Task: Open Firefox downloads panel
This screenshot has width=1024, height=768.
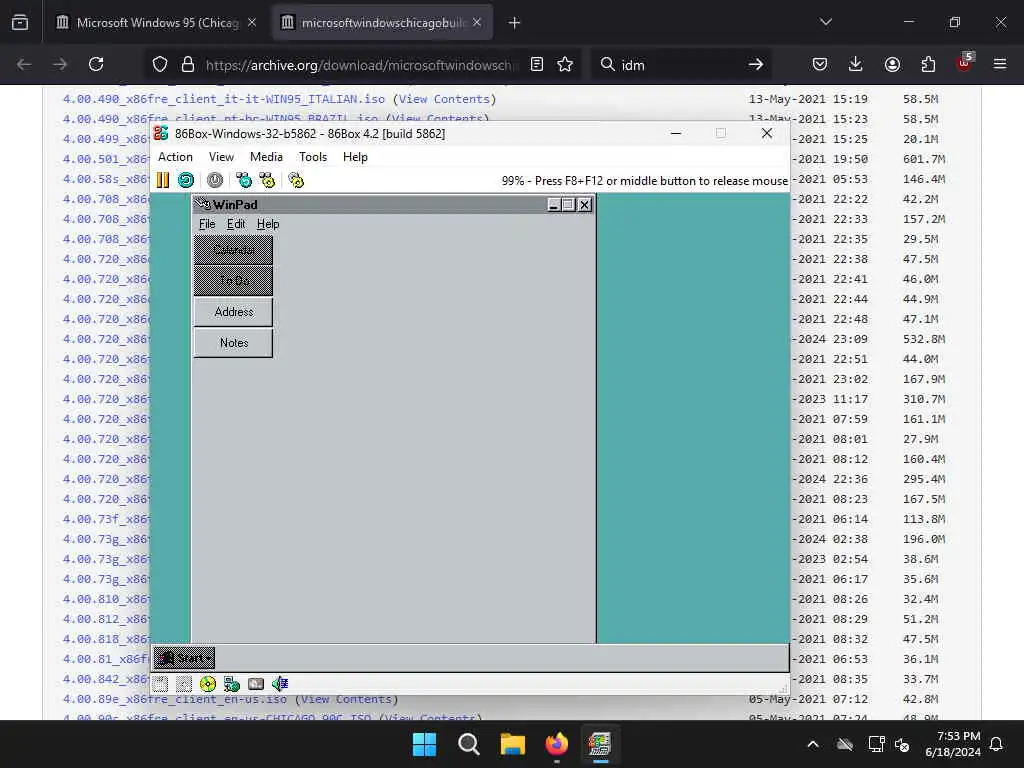Action: coord(856,64)
